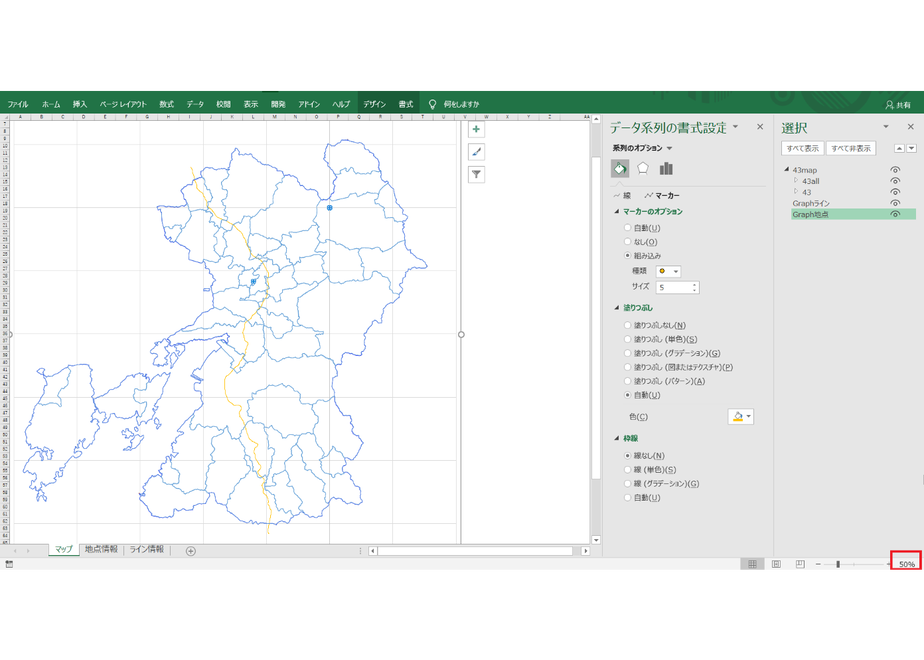924x660 pixels.
Task: Collapse the 枠線 section
Action: 616,438
